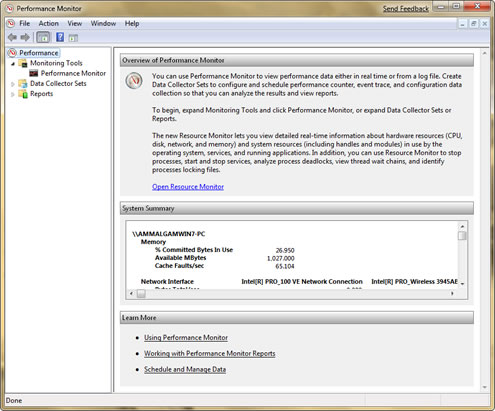Click Intel PRO_100 VE Network Connection column
Screen dimensions: 495x411
click(302, 281)
